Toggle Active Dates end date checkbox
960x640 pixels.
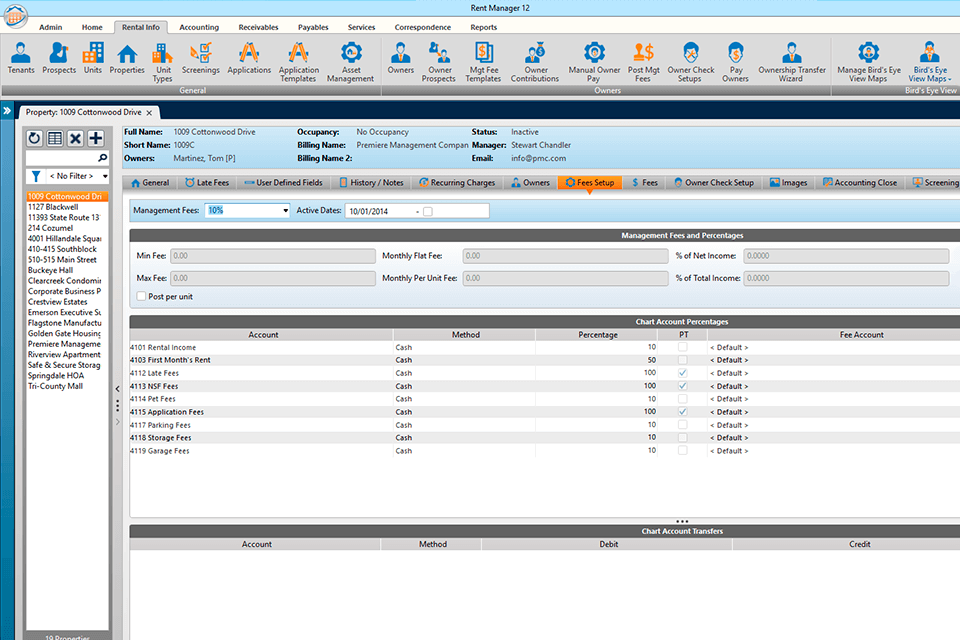[x=428, y=211]
